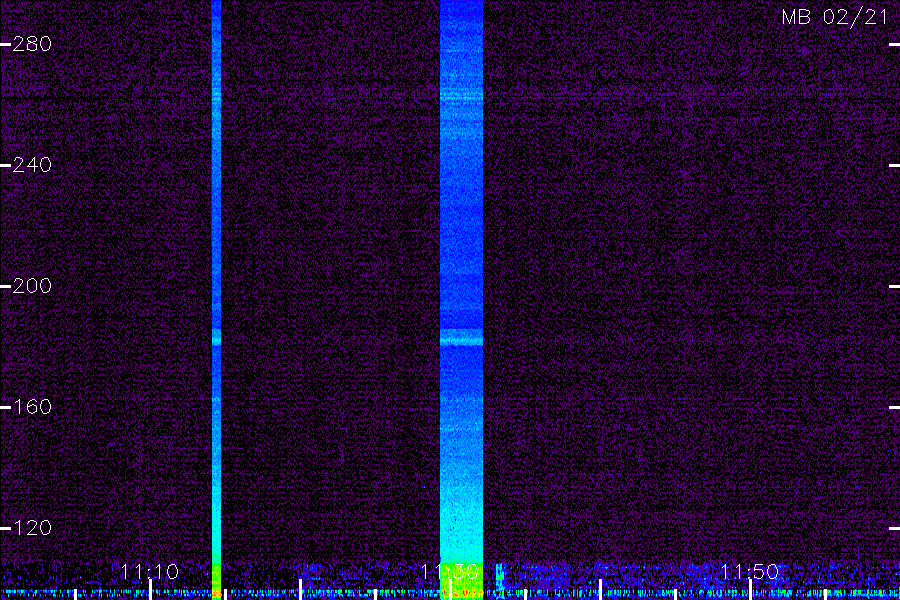900x600 pixels.
Task: Select the wide blue vertical signal band
Action: (461, 300)
